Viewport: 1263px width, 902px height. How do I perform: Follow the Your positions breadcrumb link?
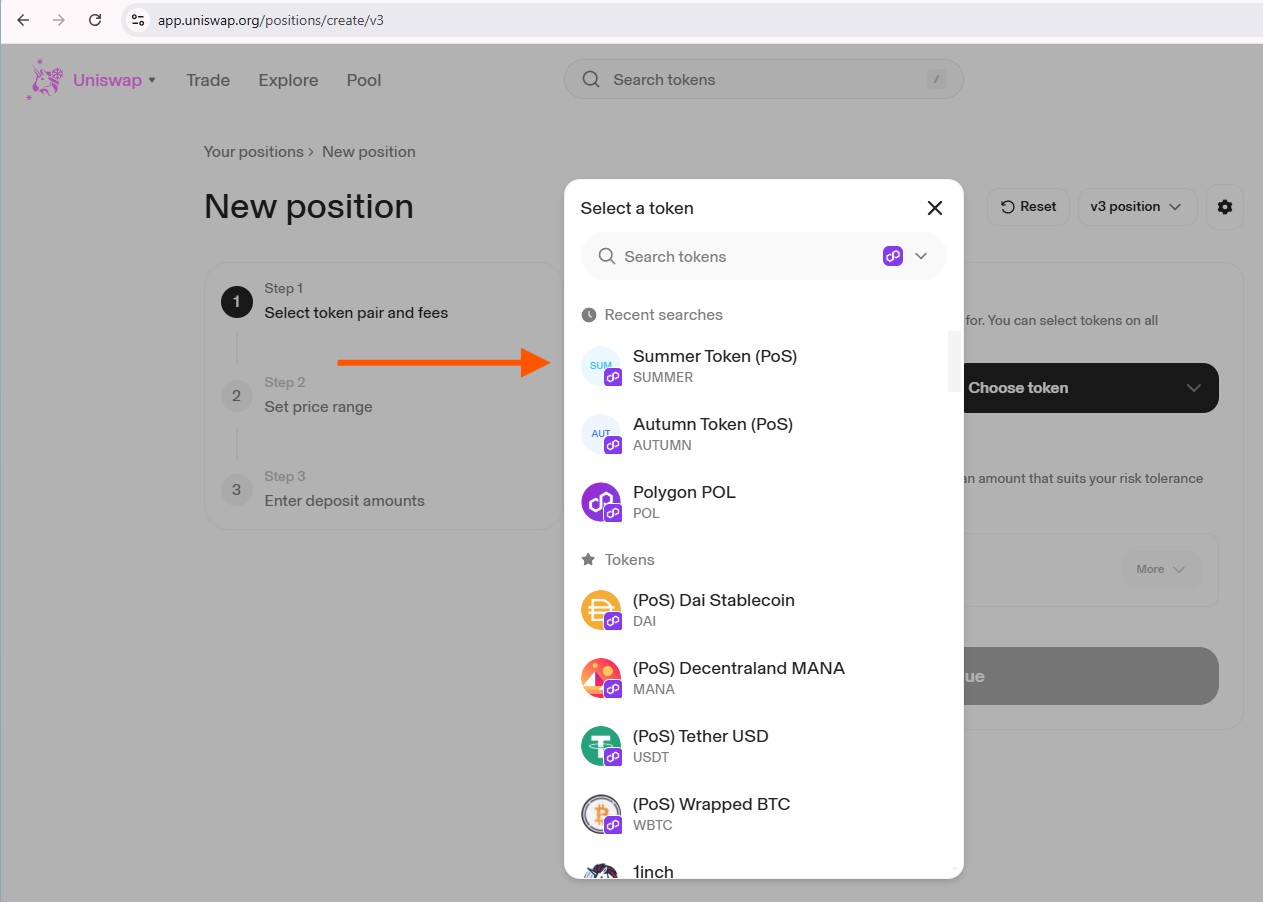(253, 152)
